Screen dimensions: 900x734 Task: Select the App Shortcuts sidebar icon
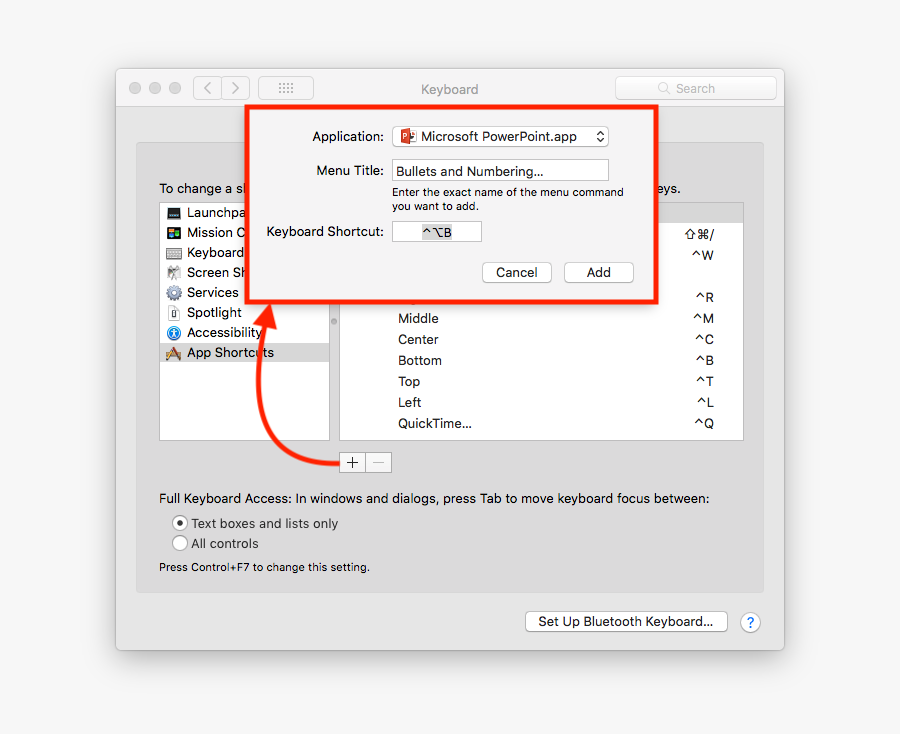174,352
